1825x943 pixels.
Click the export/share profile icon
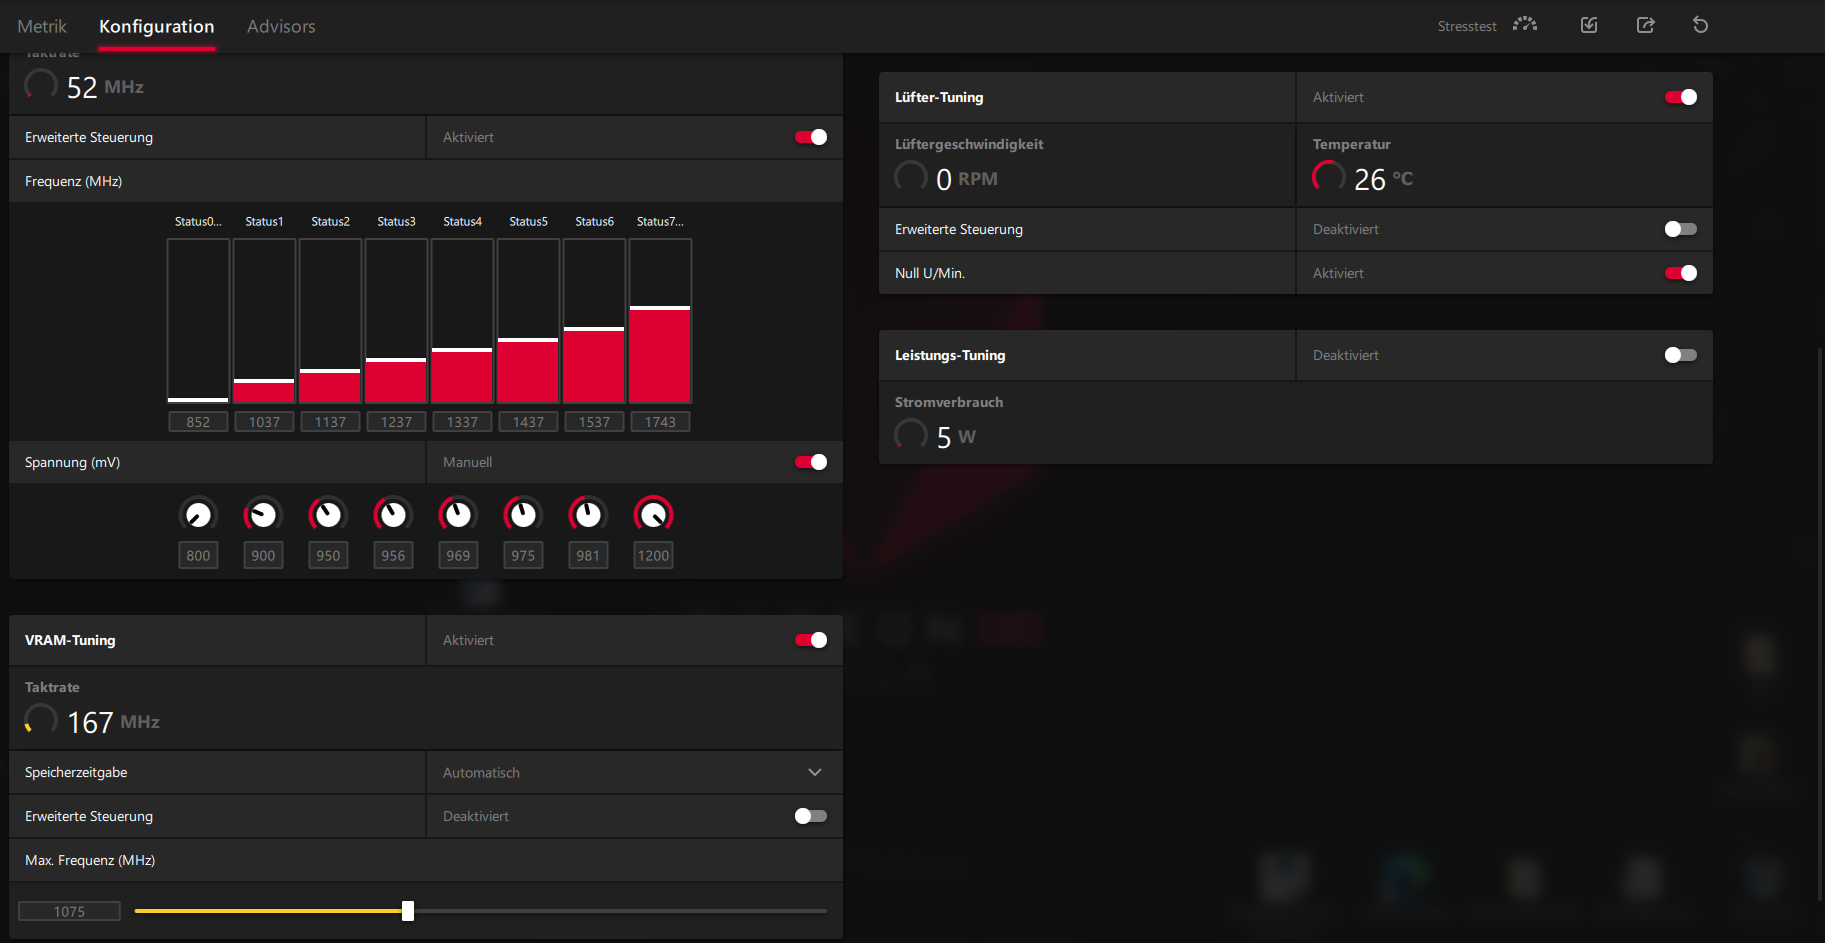(1645, 25)
